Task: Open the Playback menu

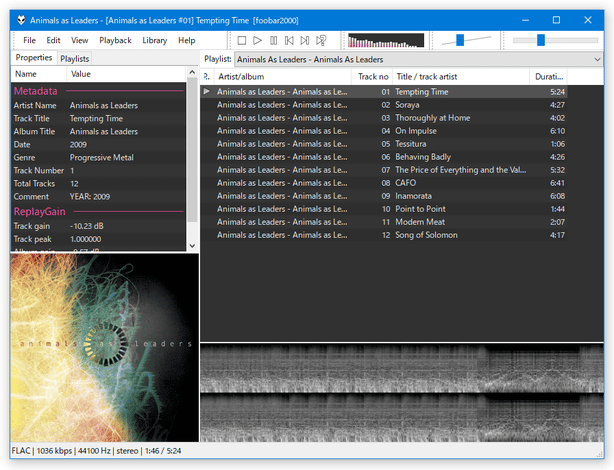Action: [x=115, y=40]
